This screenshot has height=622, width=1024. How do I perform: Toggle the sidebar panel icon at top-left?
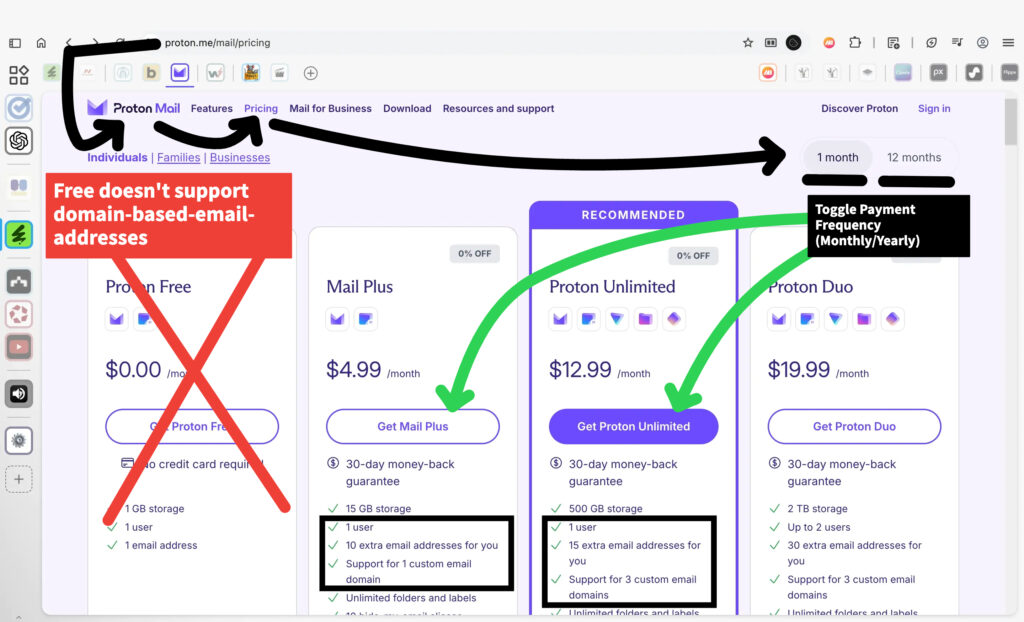tap(14, 43)
